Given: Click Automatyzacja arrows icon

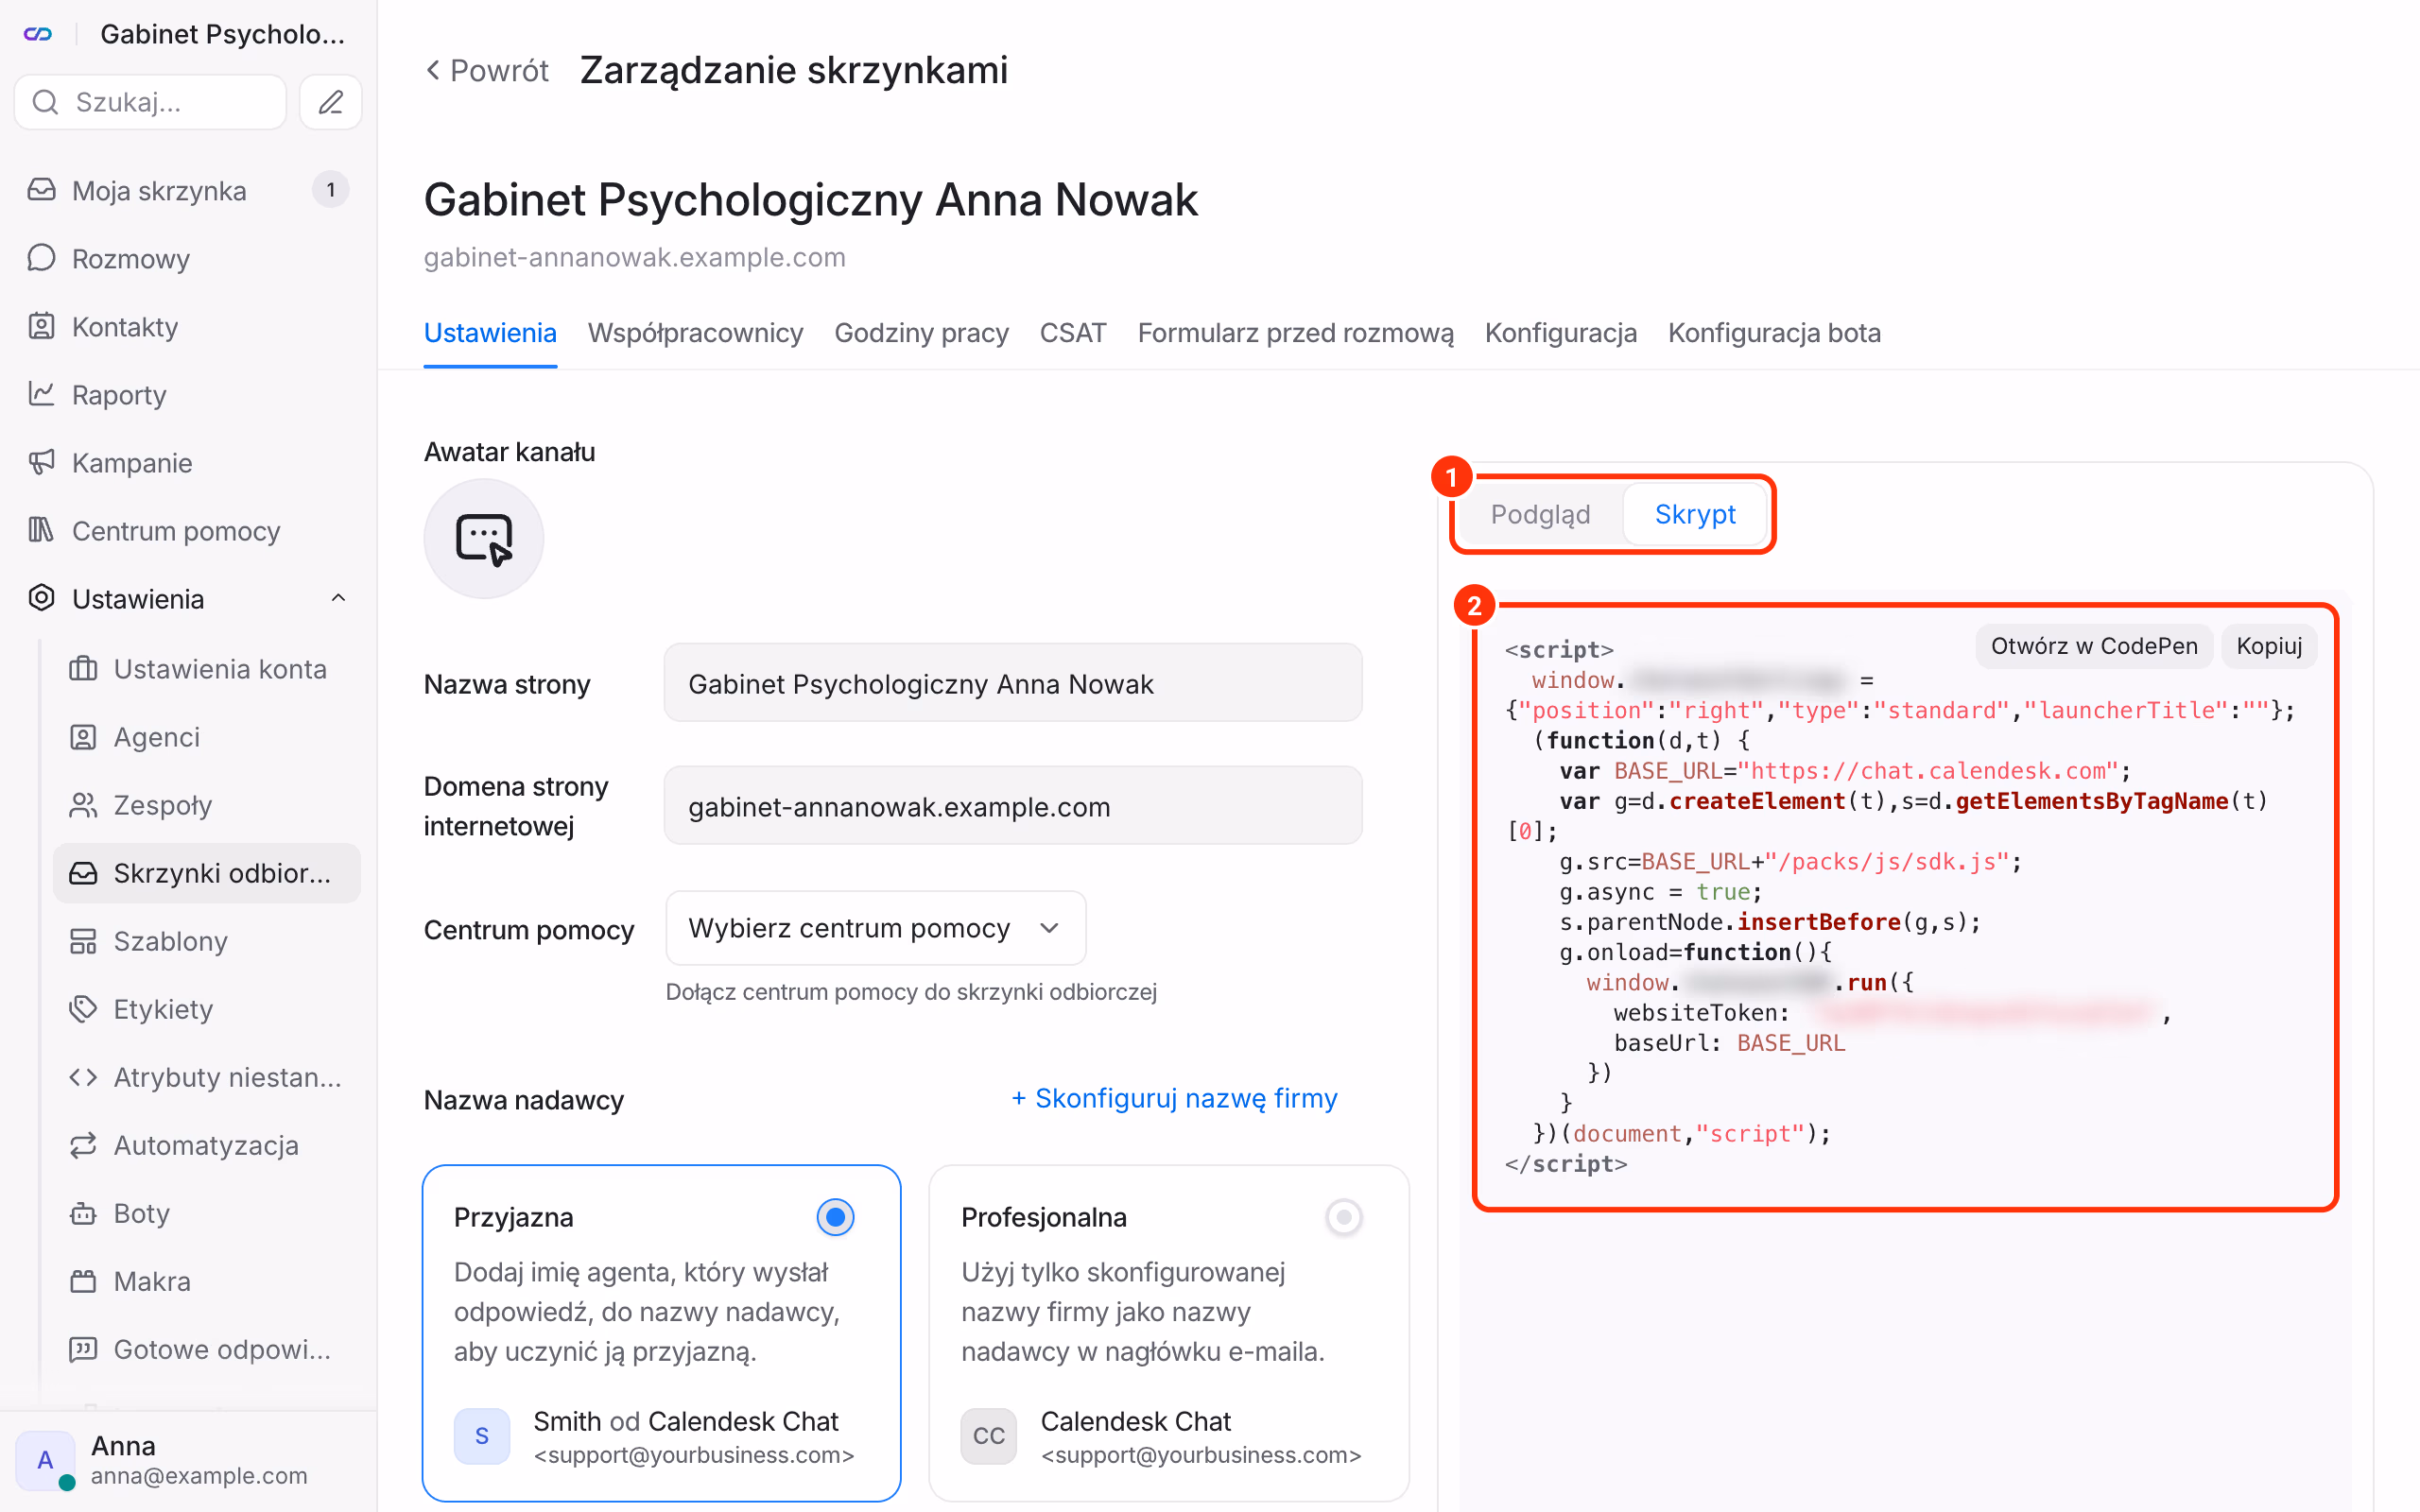Looking at the screenshot, I should pos(83,1145).
